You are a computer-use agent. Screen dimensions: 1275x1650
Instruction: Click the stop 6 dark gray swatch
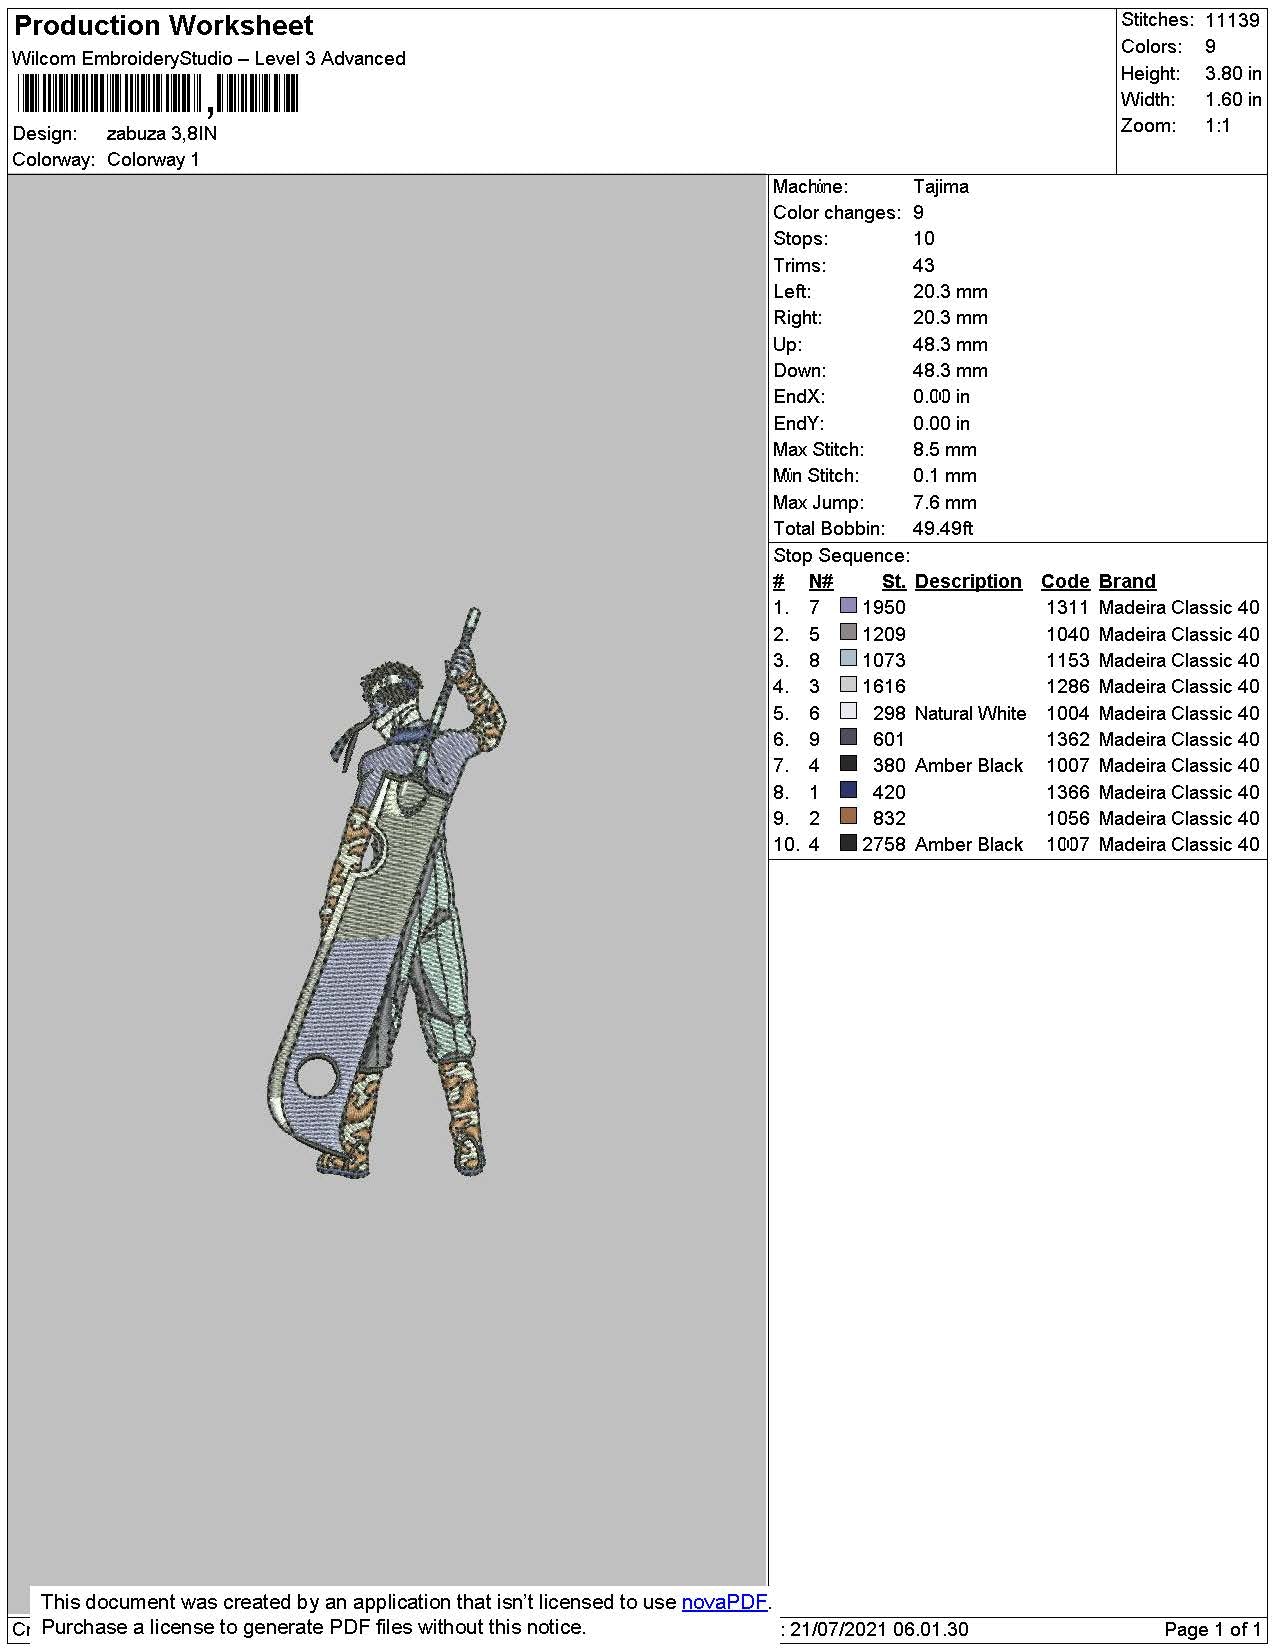click(x=848, y=737)
